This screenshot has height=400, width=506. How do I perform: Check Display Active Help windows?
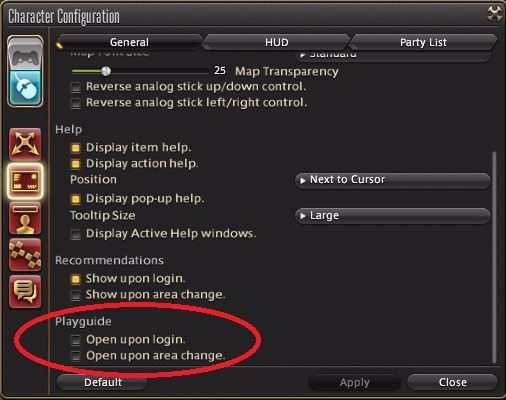pos(76,234)
